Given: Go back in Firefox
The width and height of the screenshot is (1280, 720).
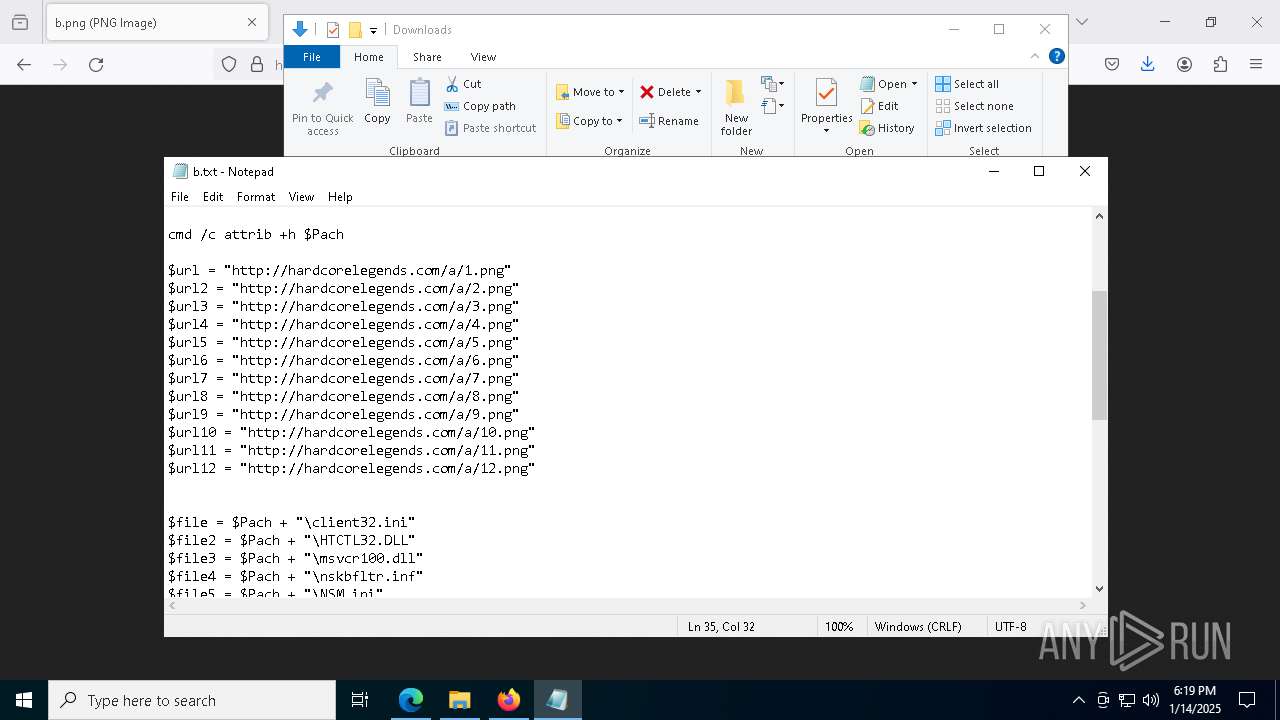Looking at the screenshot, I should (24, 64).
